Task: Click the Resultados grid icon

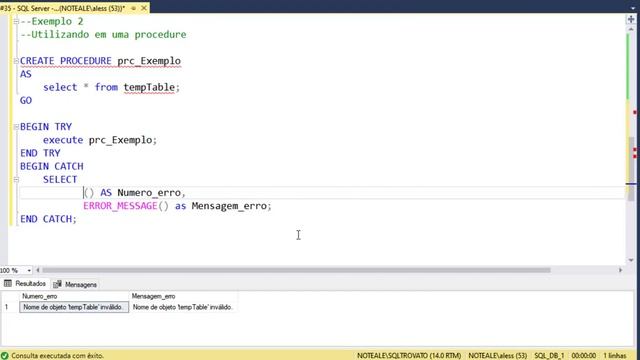Action: click(x=8, y=284)
